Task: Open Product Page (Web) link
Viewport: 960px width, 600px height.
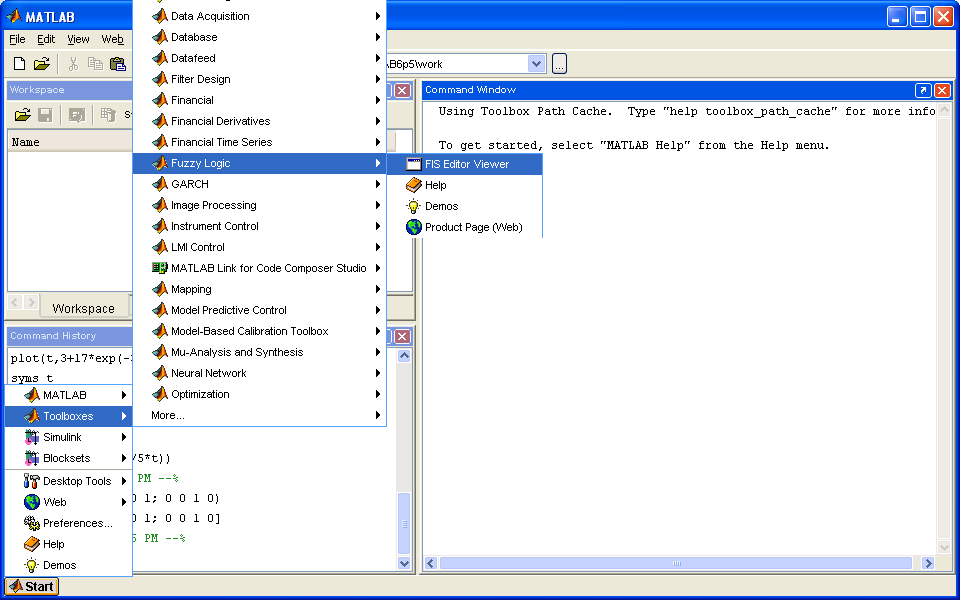Action: point(465,227)
